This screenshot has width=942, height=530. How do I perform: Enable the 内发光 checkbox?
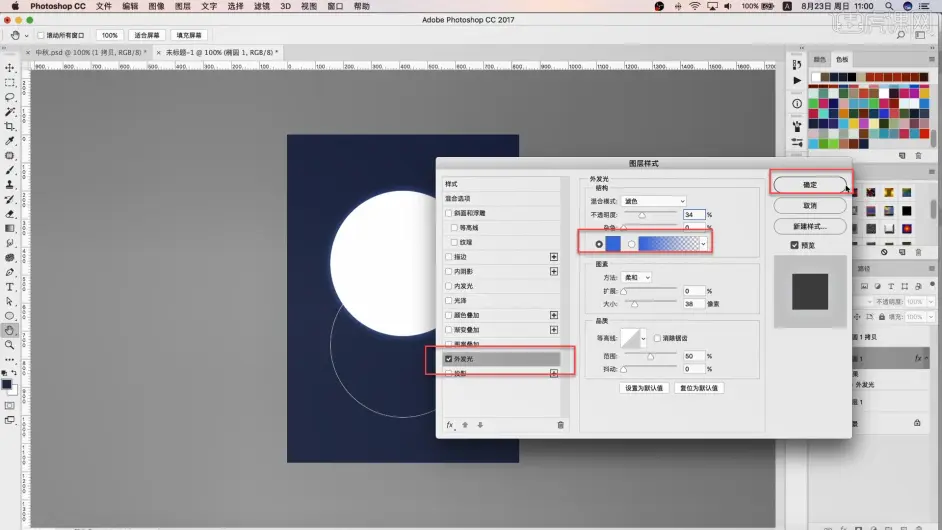click(449, 286)
